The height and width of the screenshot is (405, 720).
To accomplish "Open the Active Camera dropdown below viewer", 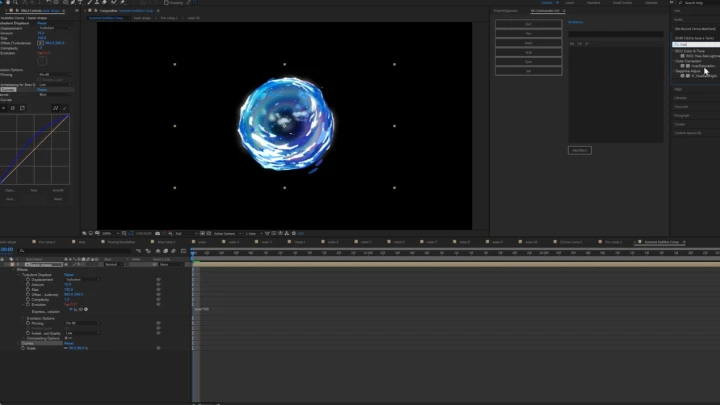I will (227, 233).
